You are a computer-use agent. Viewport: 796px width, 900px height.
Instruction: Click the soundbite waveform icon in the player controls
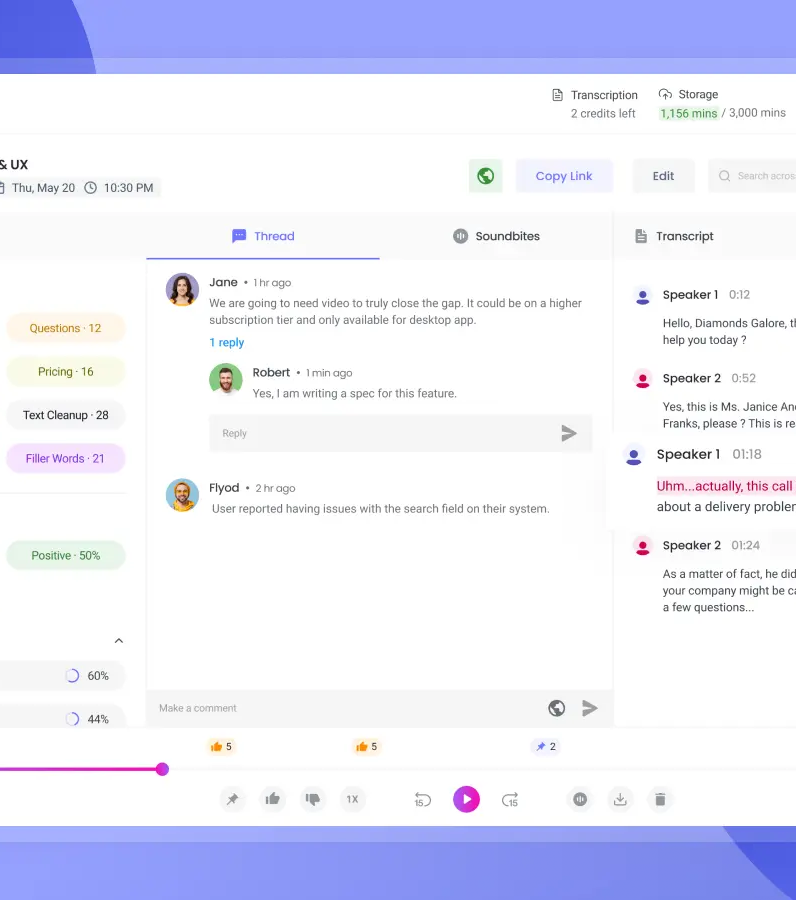580,799
